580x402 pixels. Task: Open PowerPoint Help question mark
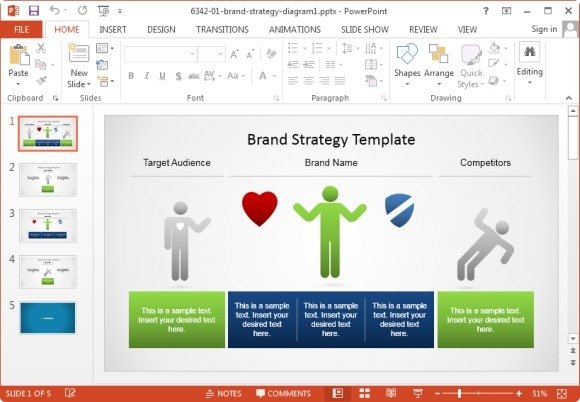point(485,11)
